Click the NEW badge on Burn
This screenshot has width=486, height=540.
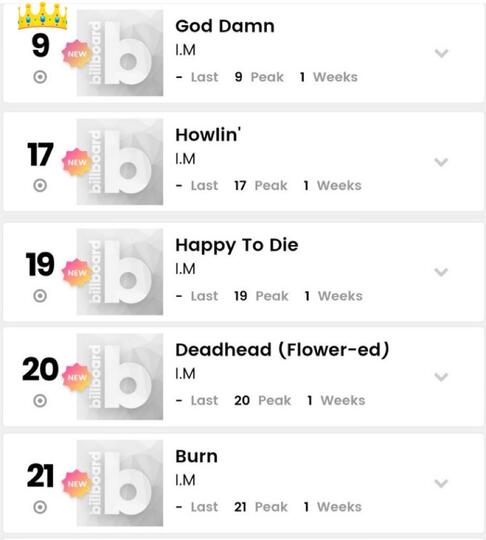76,484
